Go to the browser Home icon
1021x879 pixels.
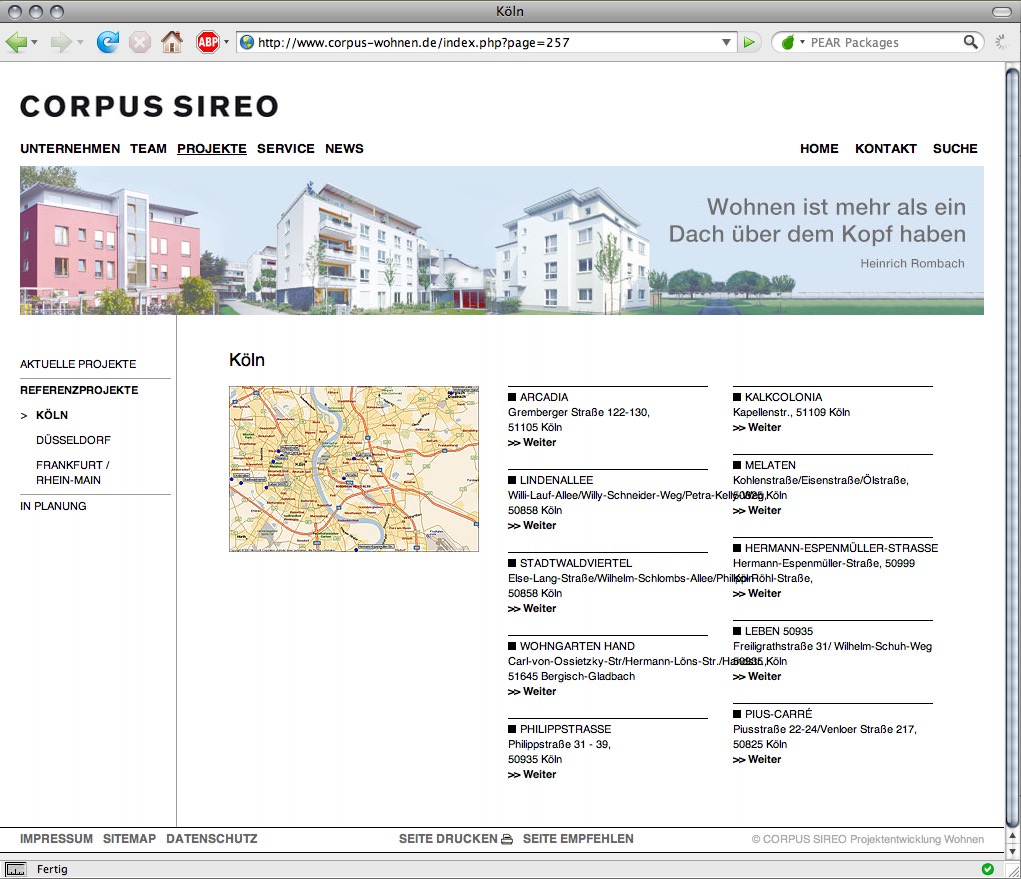click(x=172, y=42)
